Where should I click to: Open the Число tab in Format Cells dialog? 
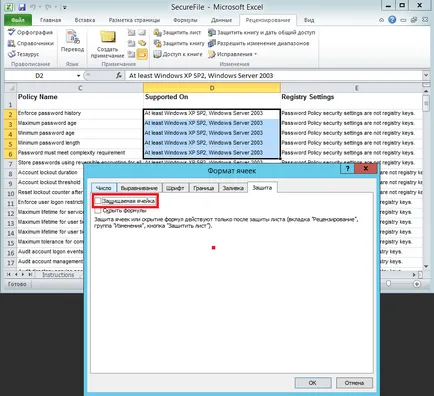(x=103, y=188)
